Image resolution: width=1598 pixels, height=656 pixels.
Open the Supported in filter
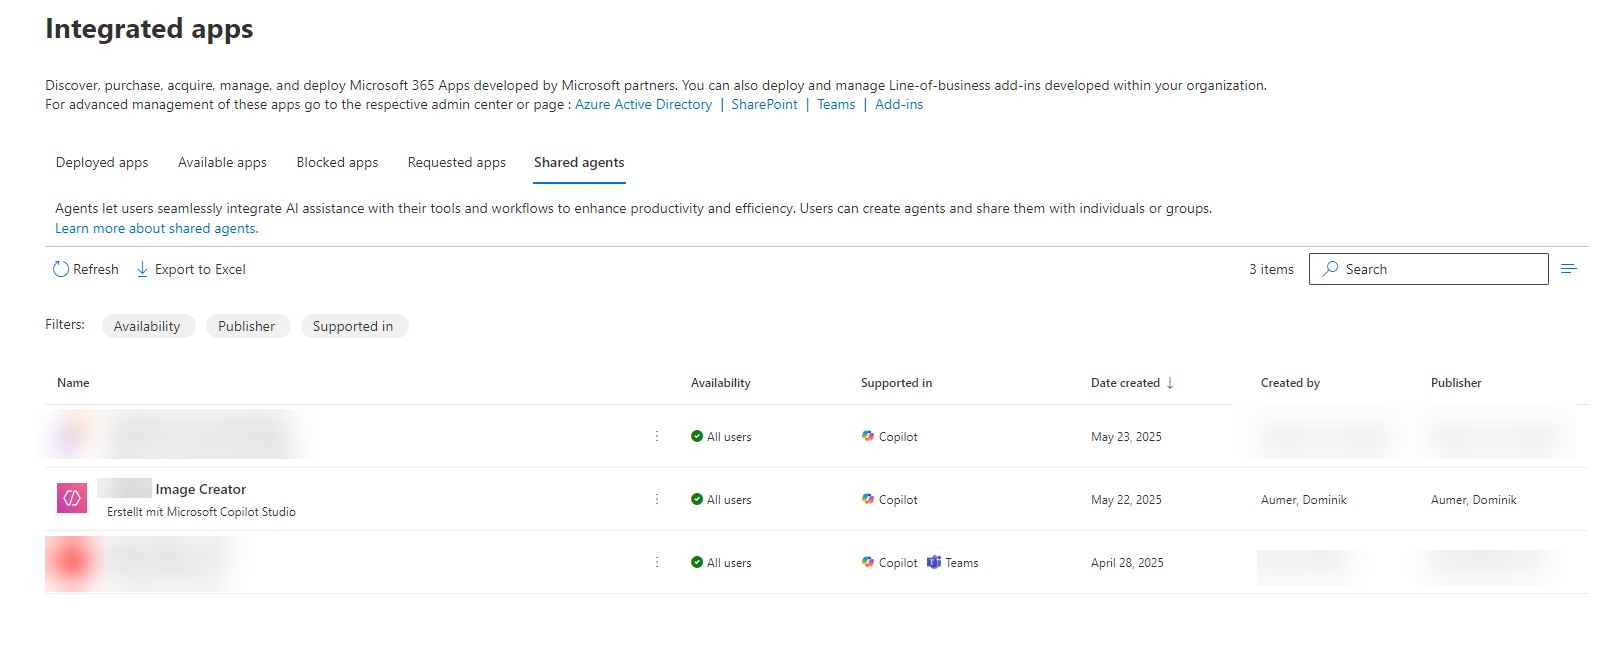click(353, 326)
